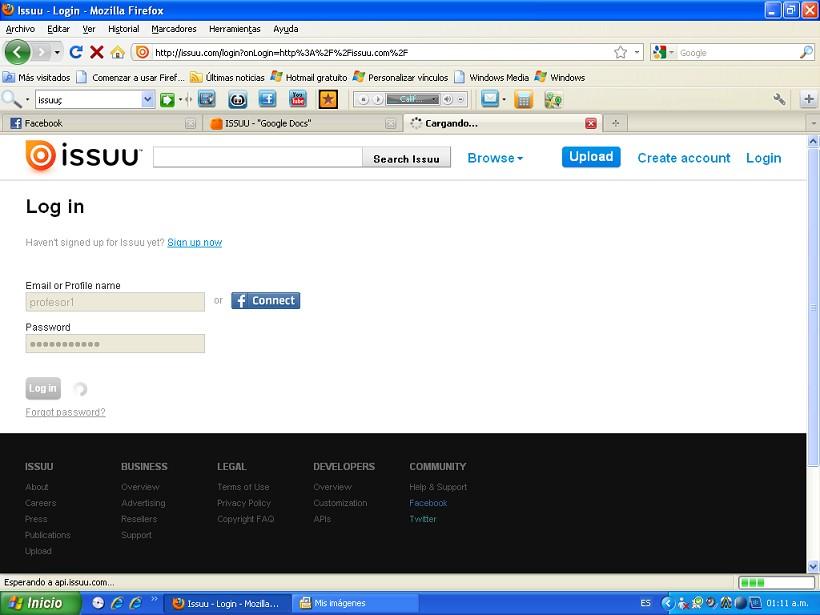Switch to the ISSUU Google Docs tab

click(302, 123)
